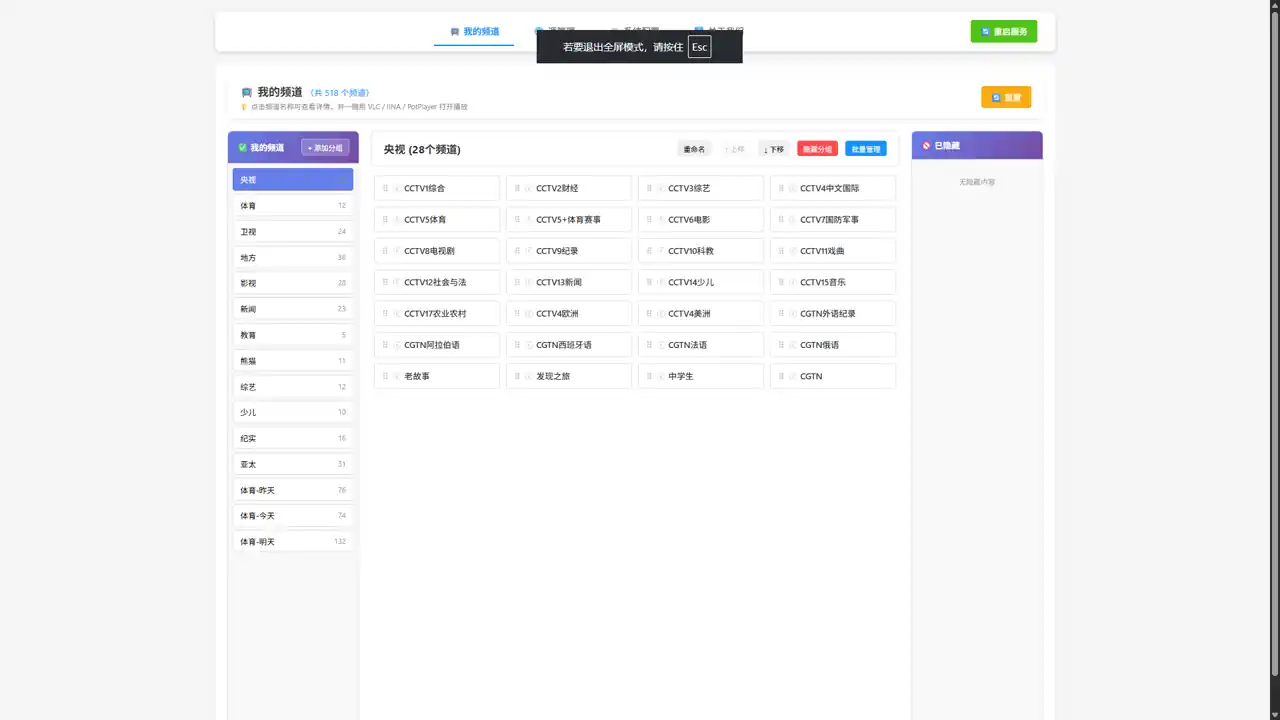Click channel logo icon on CGTN阿拉伯语 card
This screenshot has width=1280, height=720.
click(x=396, y=345)
